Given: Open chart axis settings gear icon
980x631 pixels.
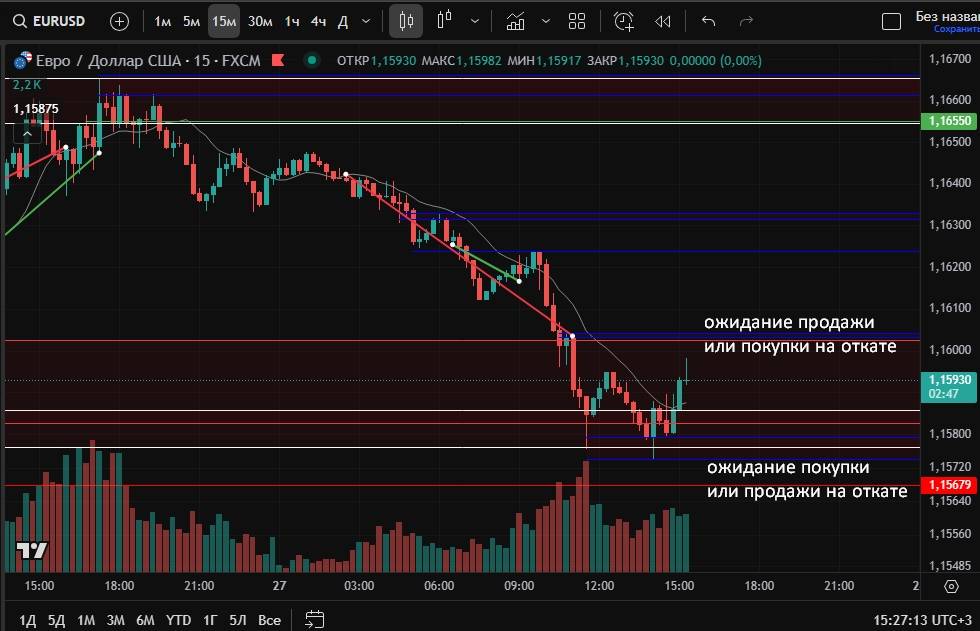Looking at the screenshot, I should (x=951, y=586).
